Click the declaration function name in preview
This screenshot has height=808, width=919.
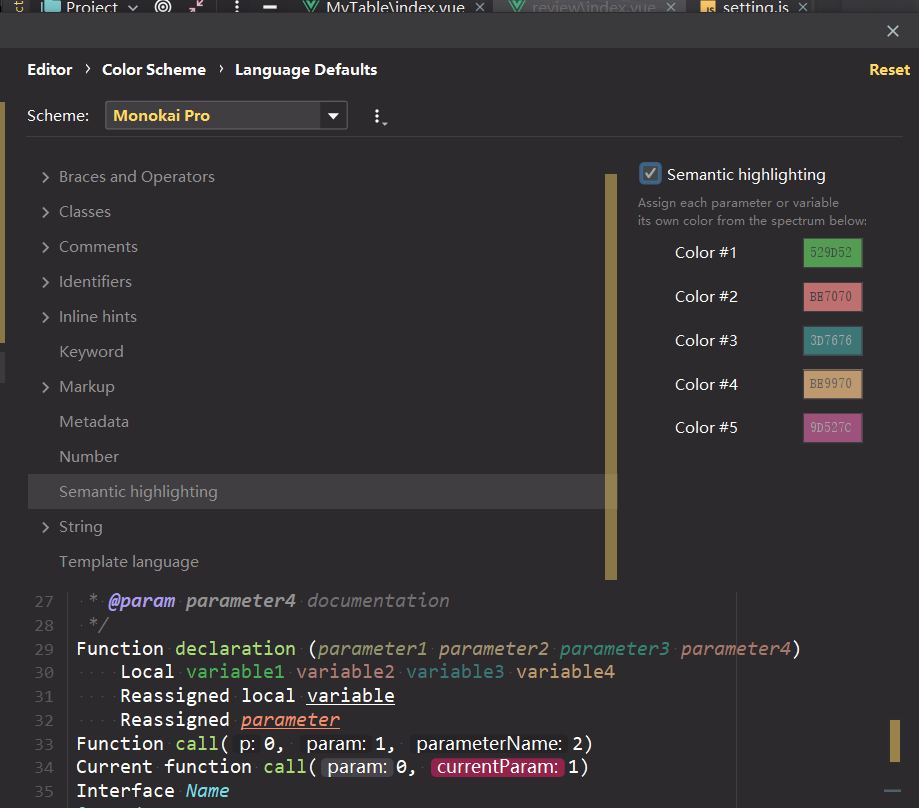click(235, 649)
